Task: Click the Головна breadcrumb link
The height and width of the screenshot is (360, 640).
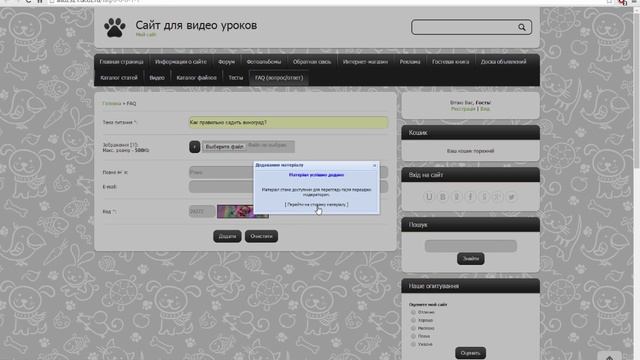Action: tap(111, 104)
